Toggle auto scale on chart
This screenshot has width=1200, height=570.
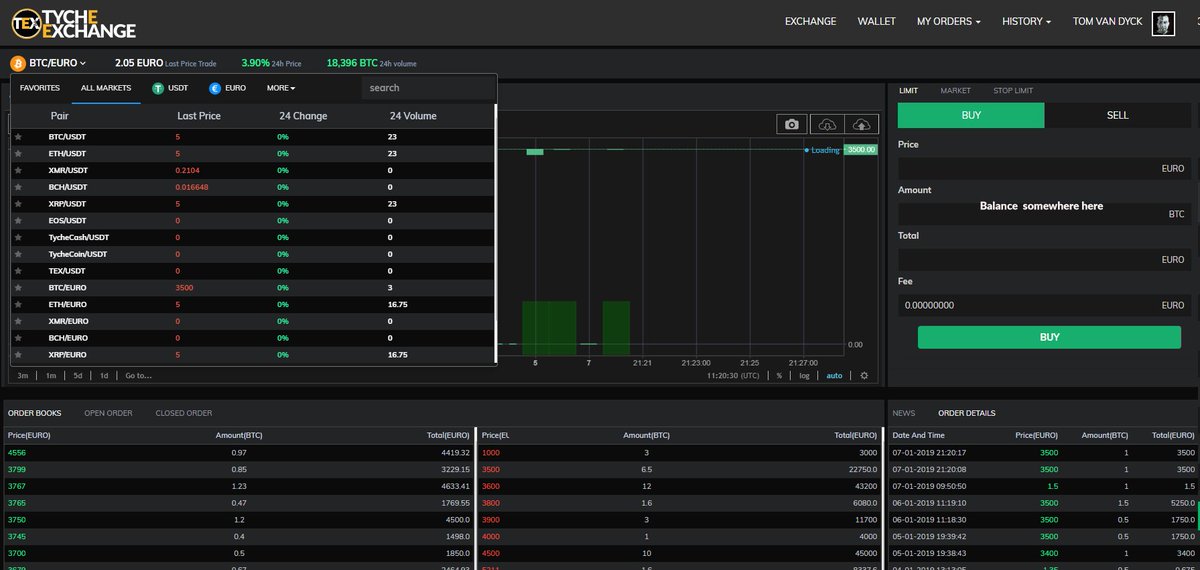tap(834, 376)
